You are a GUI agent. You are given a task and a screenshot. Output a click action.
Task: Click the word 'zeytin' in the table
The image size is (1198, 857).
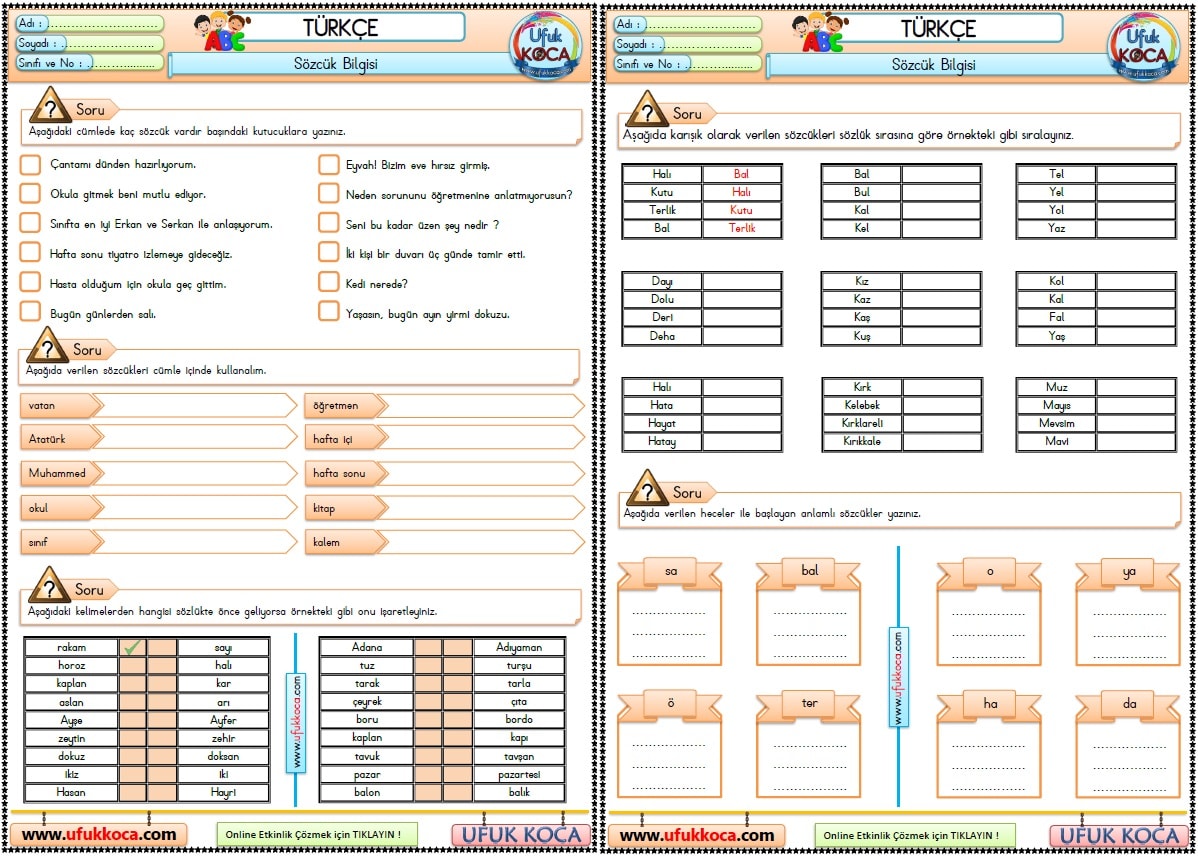click(x=71, y=739)
